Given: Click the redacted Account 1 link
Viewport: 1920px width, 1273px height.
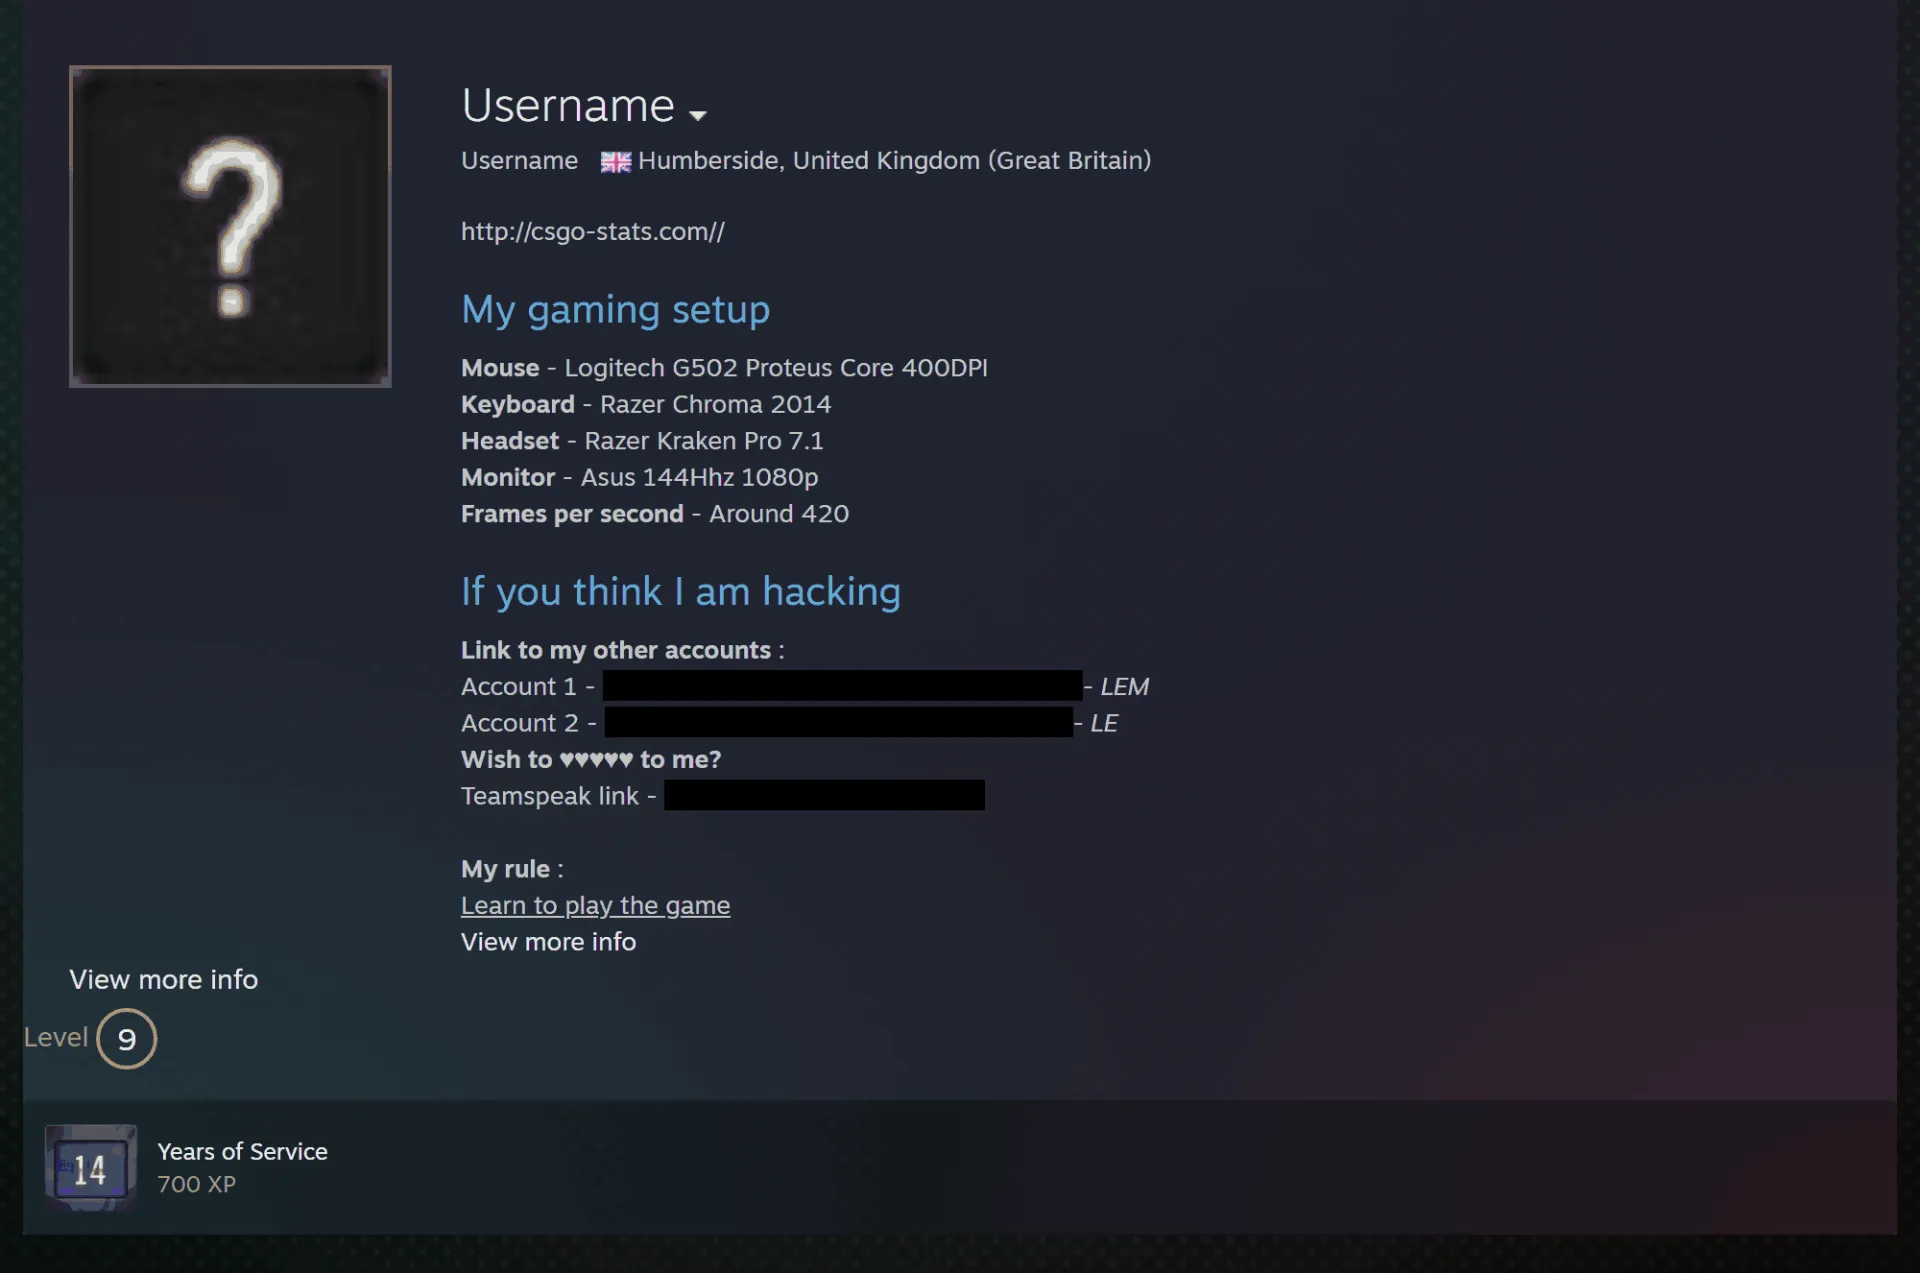Looking at the screenshot, I should [x=842, y=685].
